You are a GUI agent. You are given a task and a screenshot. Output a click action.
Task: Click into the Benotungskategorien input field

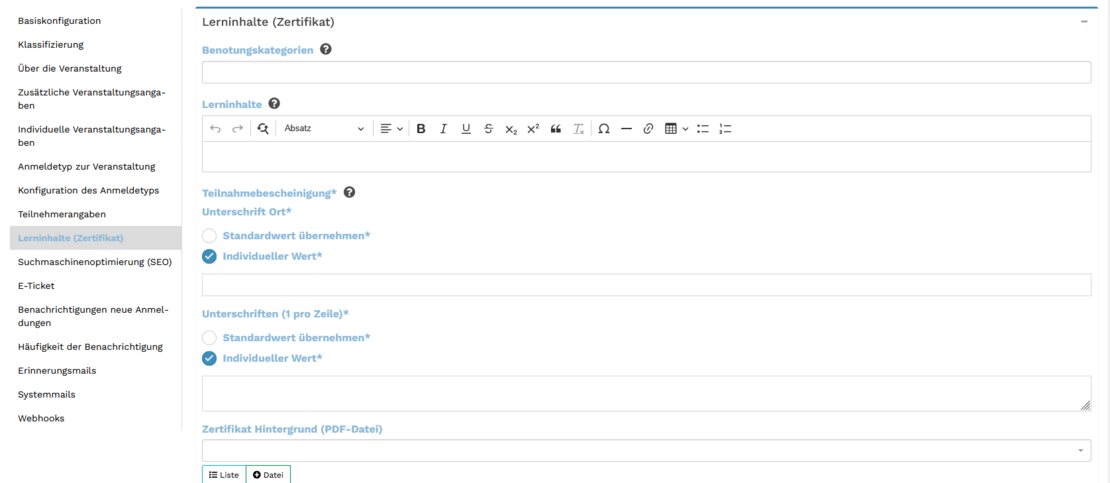pos(646,72)
